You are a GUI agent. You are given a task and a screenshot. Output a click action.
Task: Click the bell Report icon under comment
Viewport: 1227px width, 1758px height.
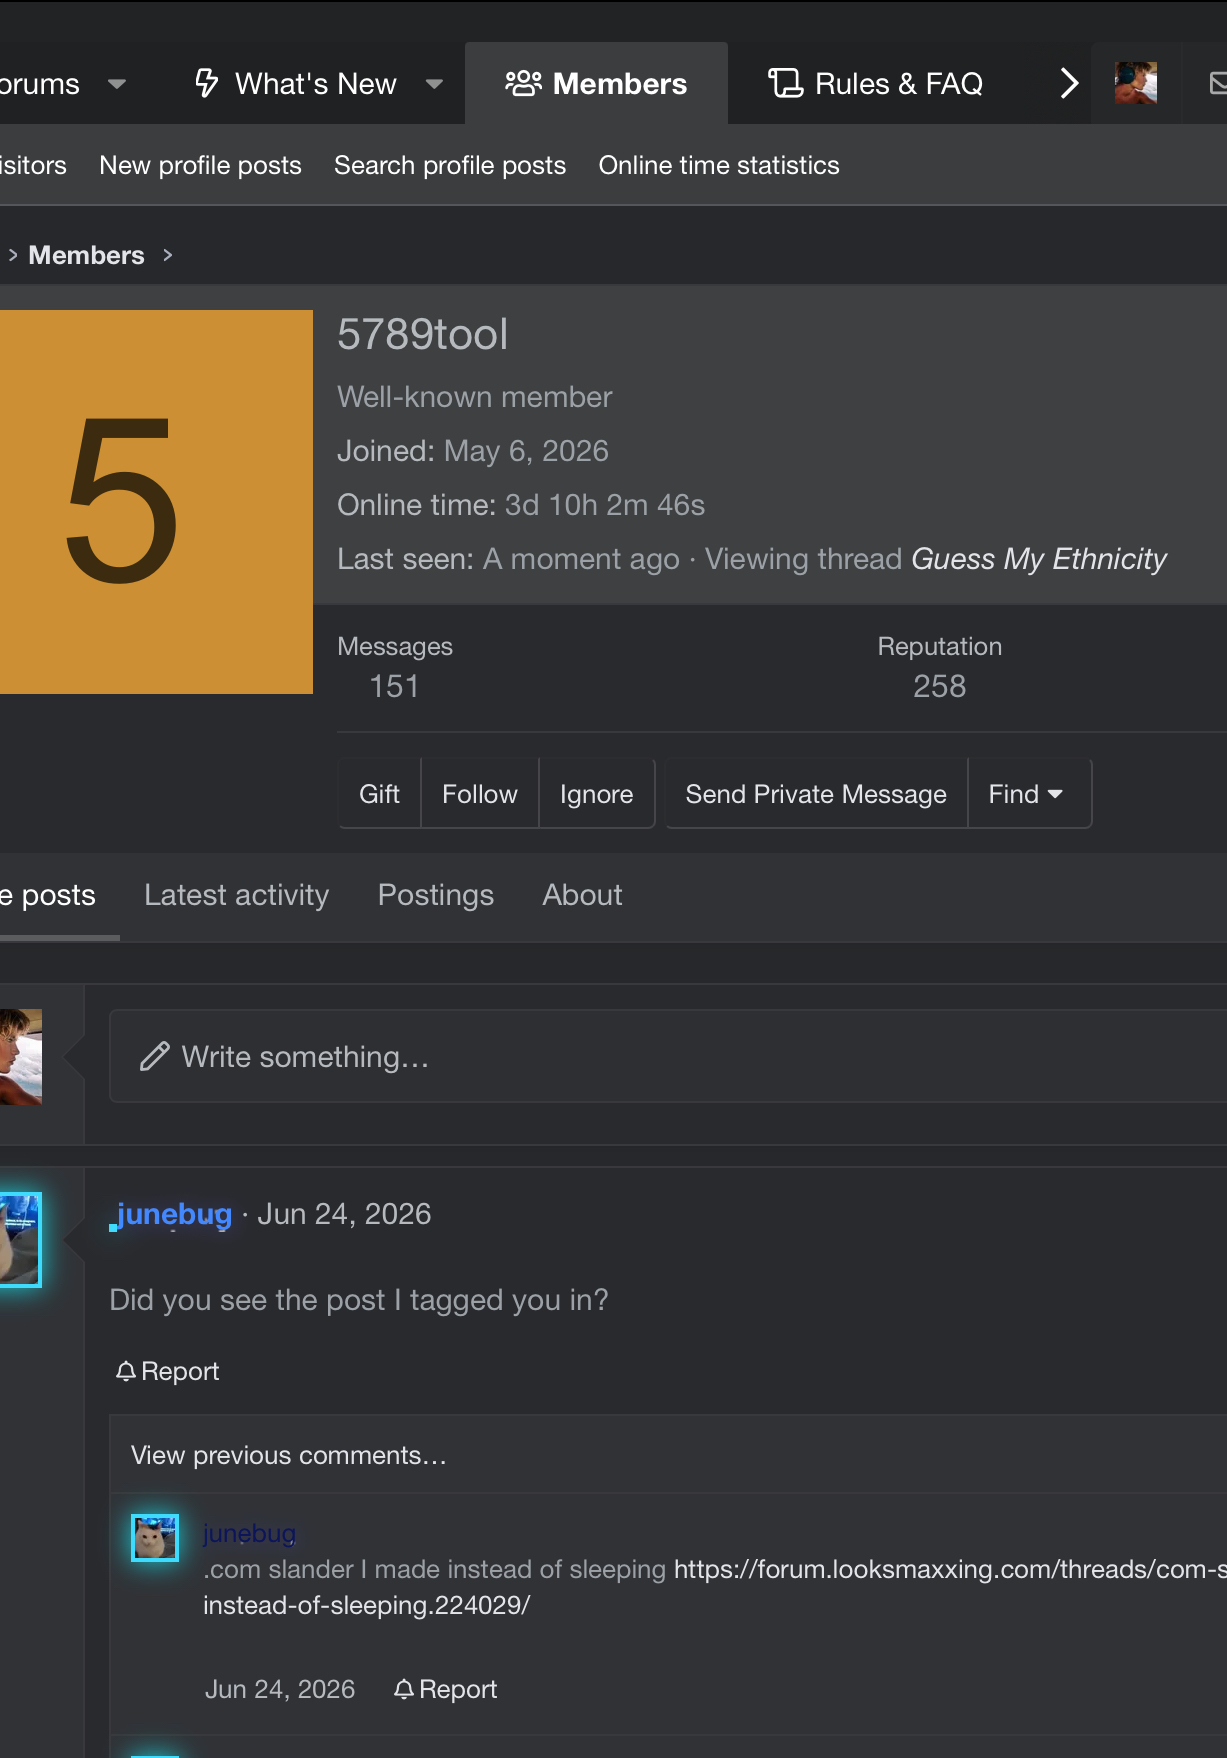click(x=404, y=1689)
